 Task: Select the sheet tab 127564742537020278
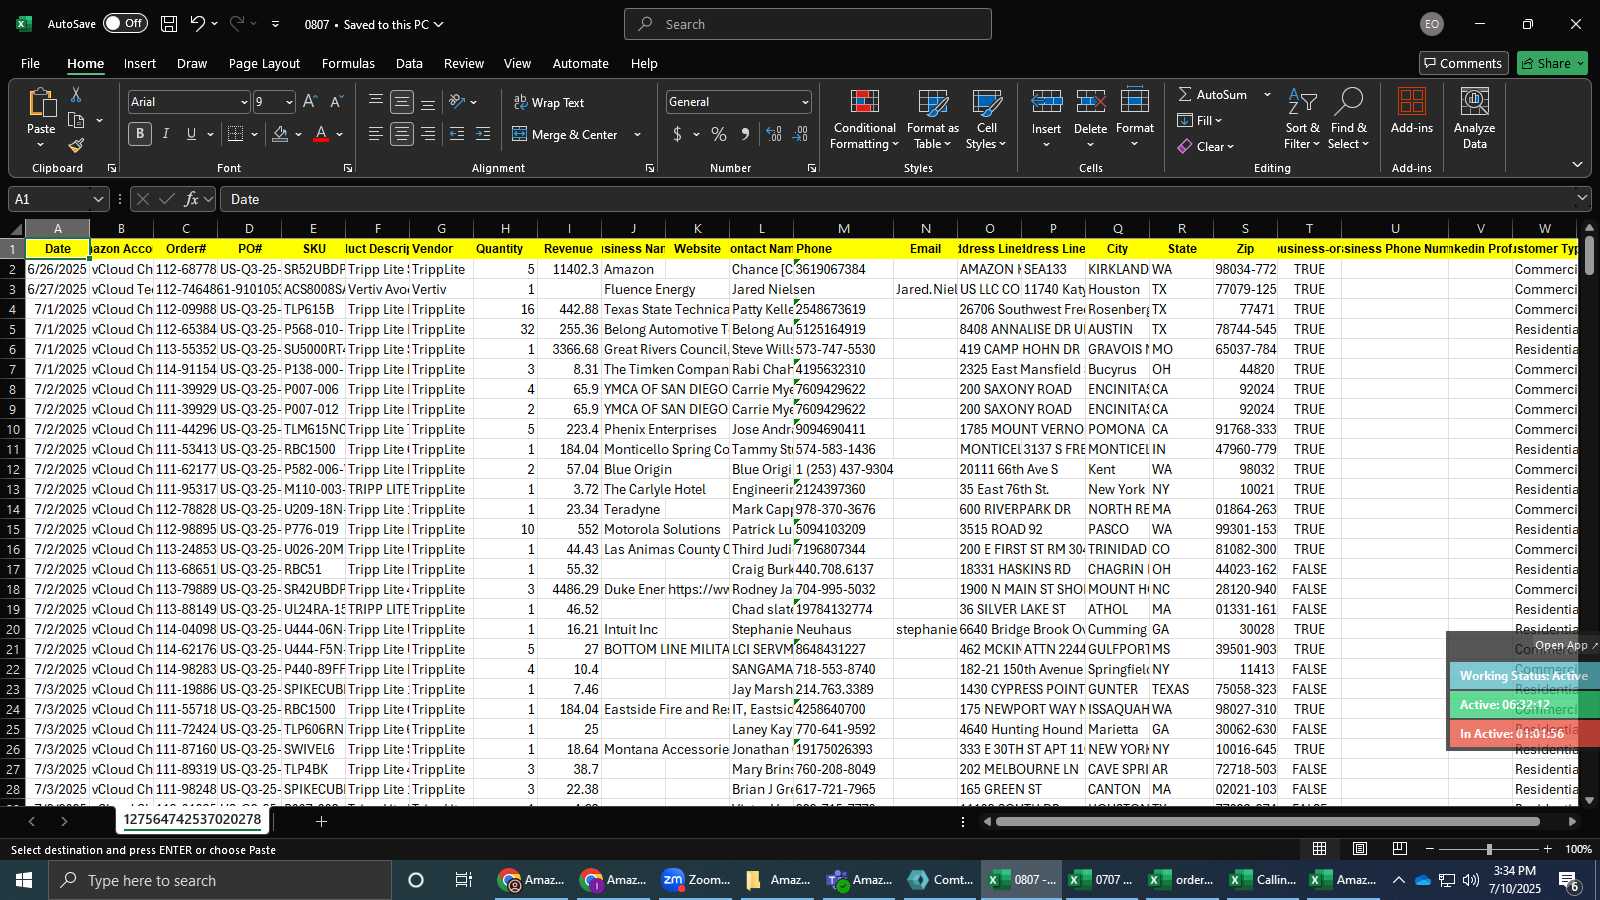point(192,820)
